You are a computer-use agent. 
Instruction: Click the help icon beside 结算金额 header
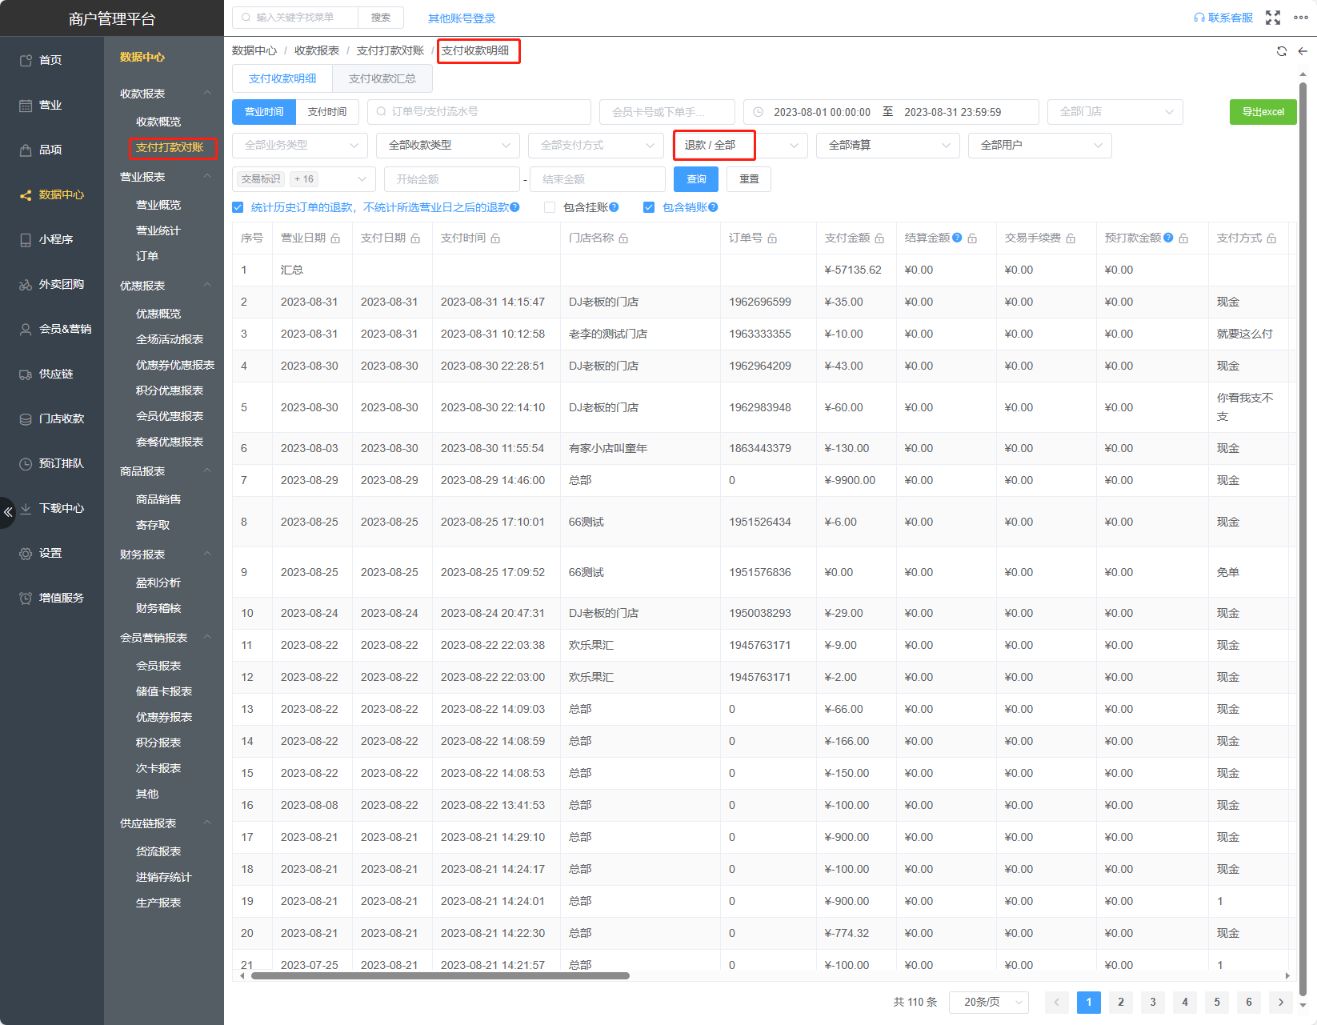click(x=957, y=238)
